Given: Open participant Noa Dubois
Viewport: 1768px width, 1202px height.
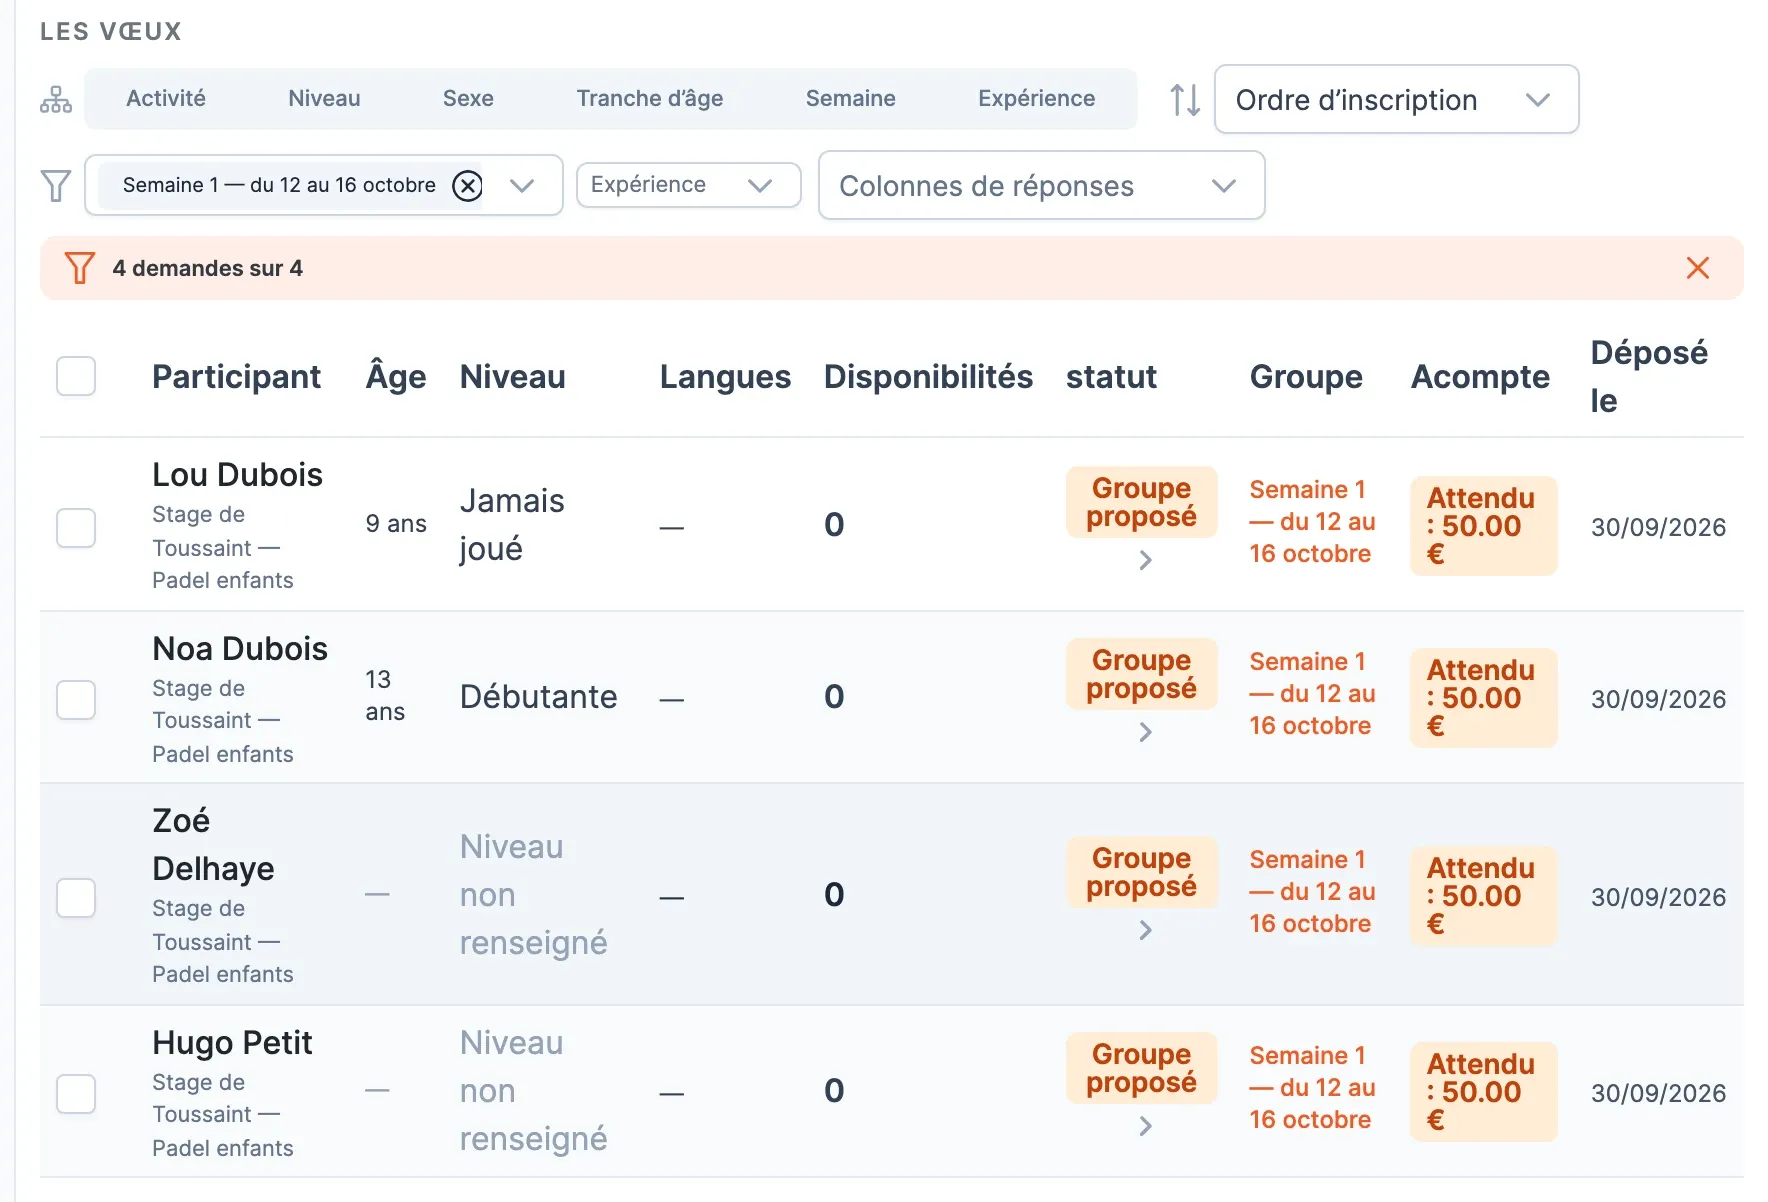Looking at the screenshot, I should (x=240, y=648).
